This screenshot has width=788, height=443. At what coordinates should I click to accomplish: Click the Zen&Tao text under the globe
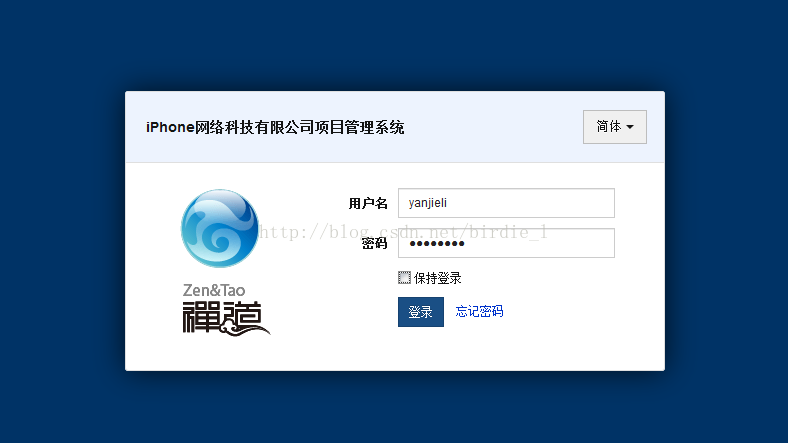point(214,290)
